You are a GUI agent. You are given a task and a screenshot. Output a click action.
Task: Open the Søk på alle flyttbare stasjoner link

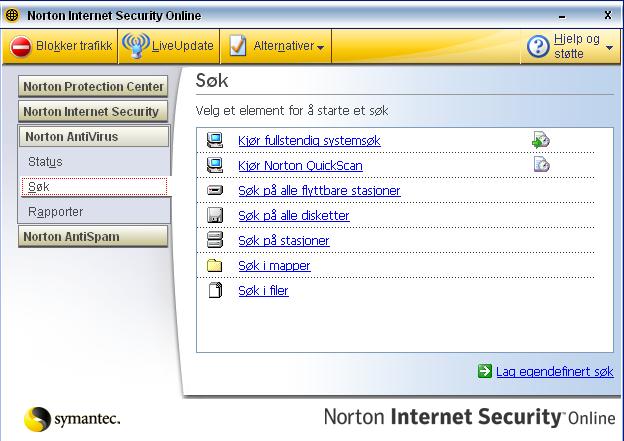pos(319,191)
